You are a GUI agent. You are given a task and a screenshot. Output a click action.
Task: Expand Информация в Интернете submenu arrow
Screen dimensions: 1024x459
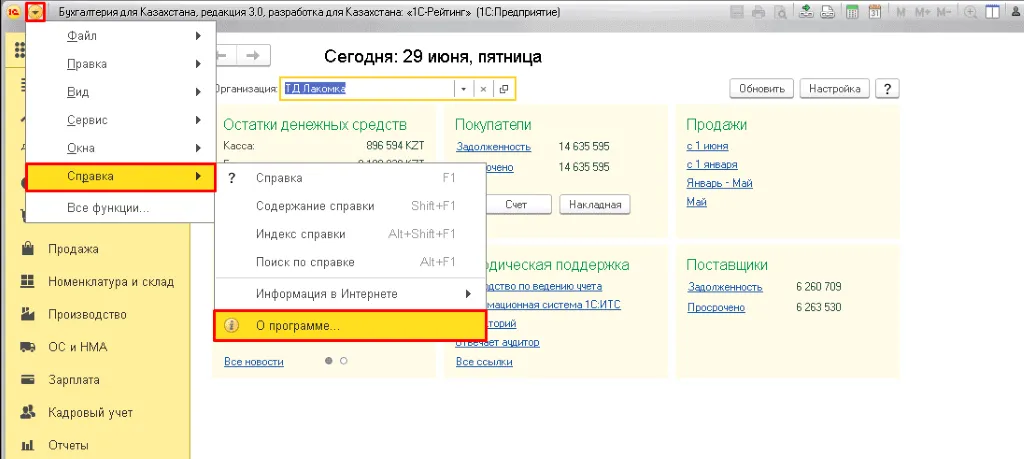(468, 294)
